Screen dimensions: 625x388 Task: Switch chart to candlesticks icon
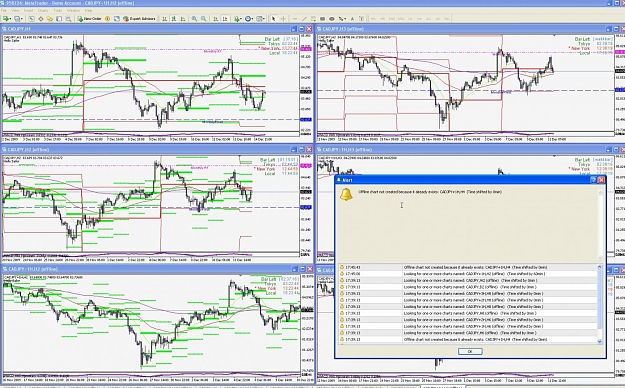click(x=174, y=19)
